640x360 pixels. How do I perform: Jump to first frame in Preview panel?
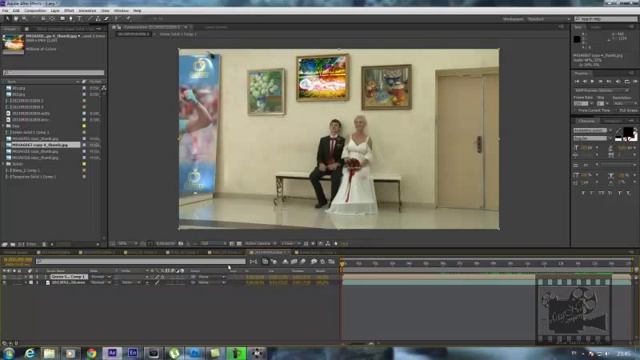[576, 82]
